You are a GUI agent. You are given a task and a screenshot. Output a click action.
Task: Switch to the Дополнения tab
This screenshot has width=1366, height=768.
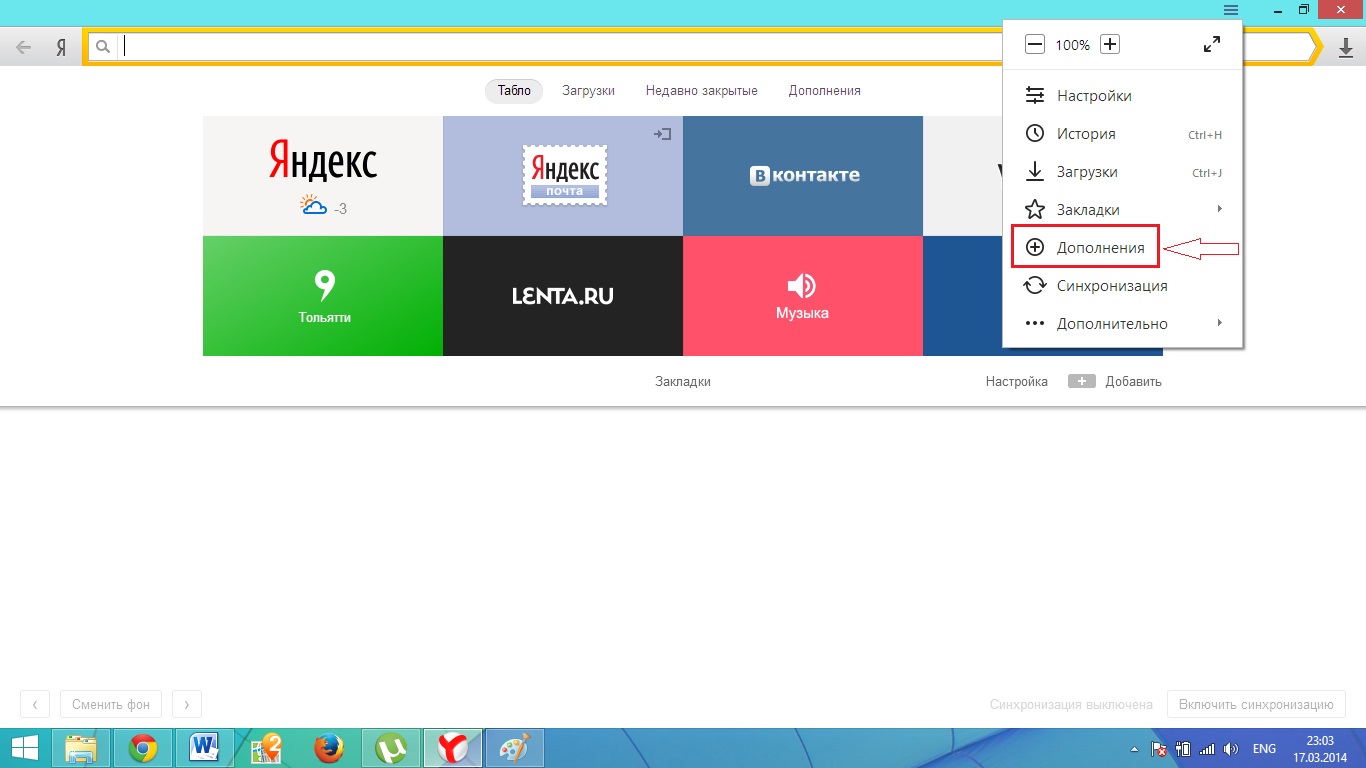click(x=824, y=91)
